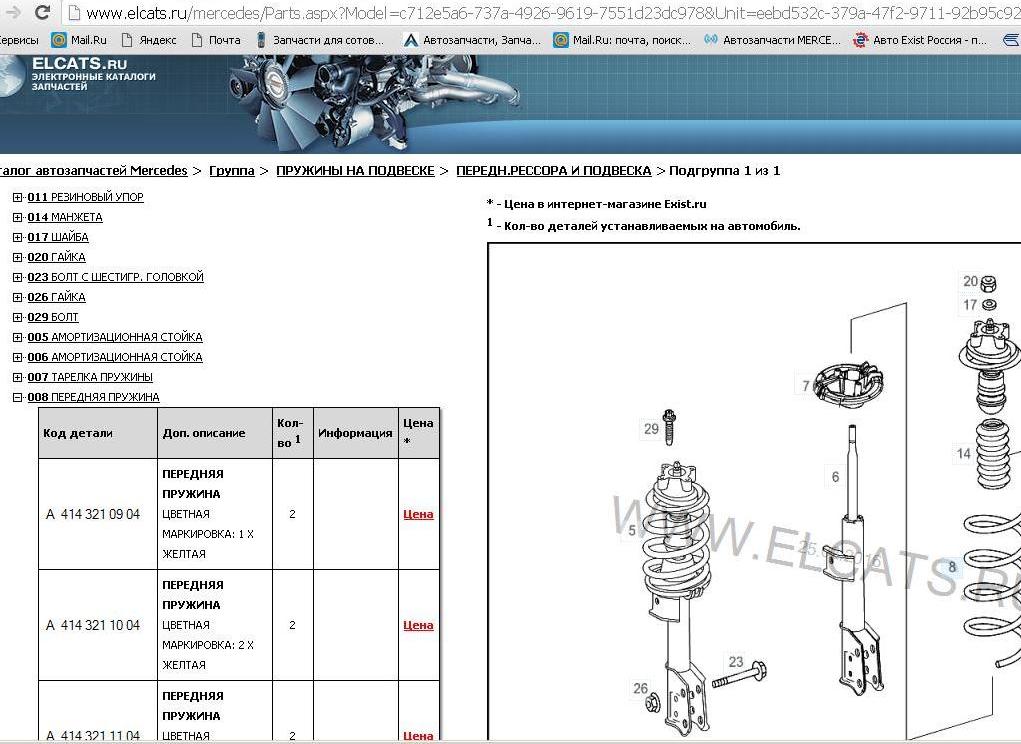This screenshot has width=1021, height=744.
Task: Go to Группа breadcrumb link
Action: pyautogui.click(x=231, y=171)
